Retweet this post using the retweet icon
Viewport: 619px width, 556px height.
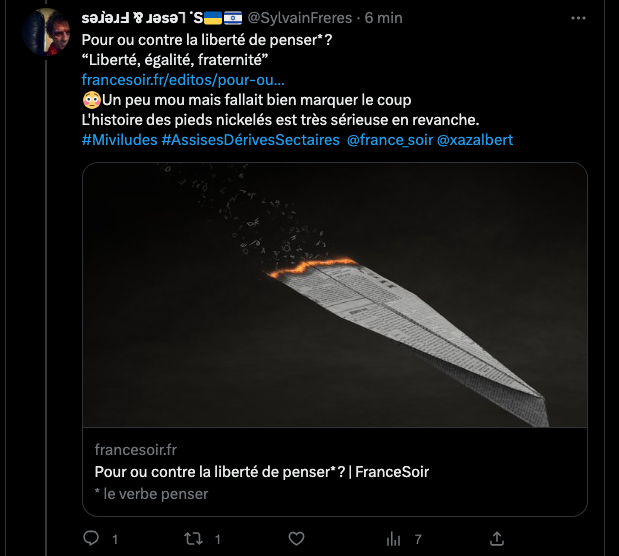tap(193, 538)
